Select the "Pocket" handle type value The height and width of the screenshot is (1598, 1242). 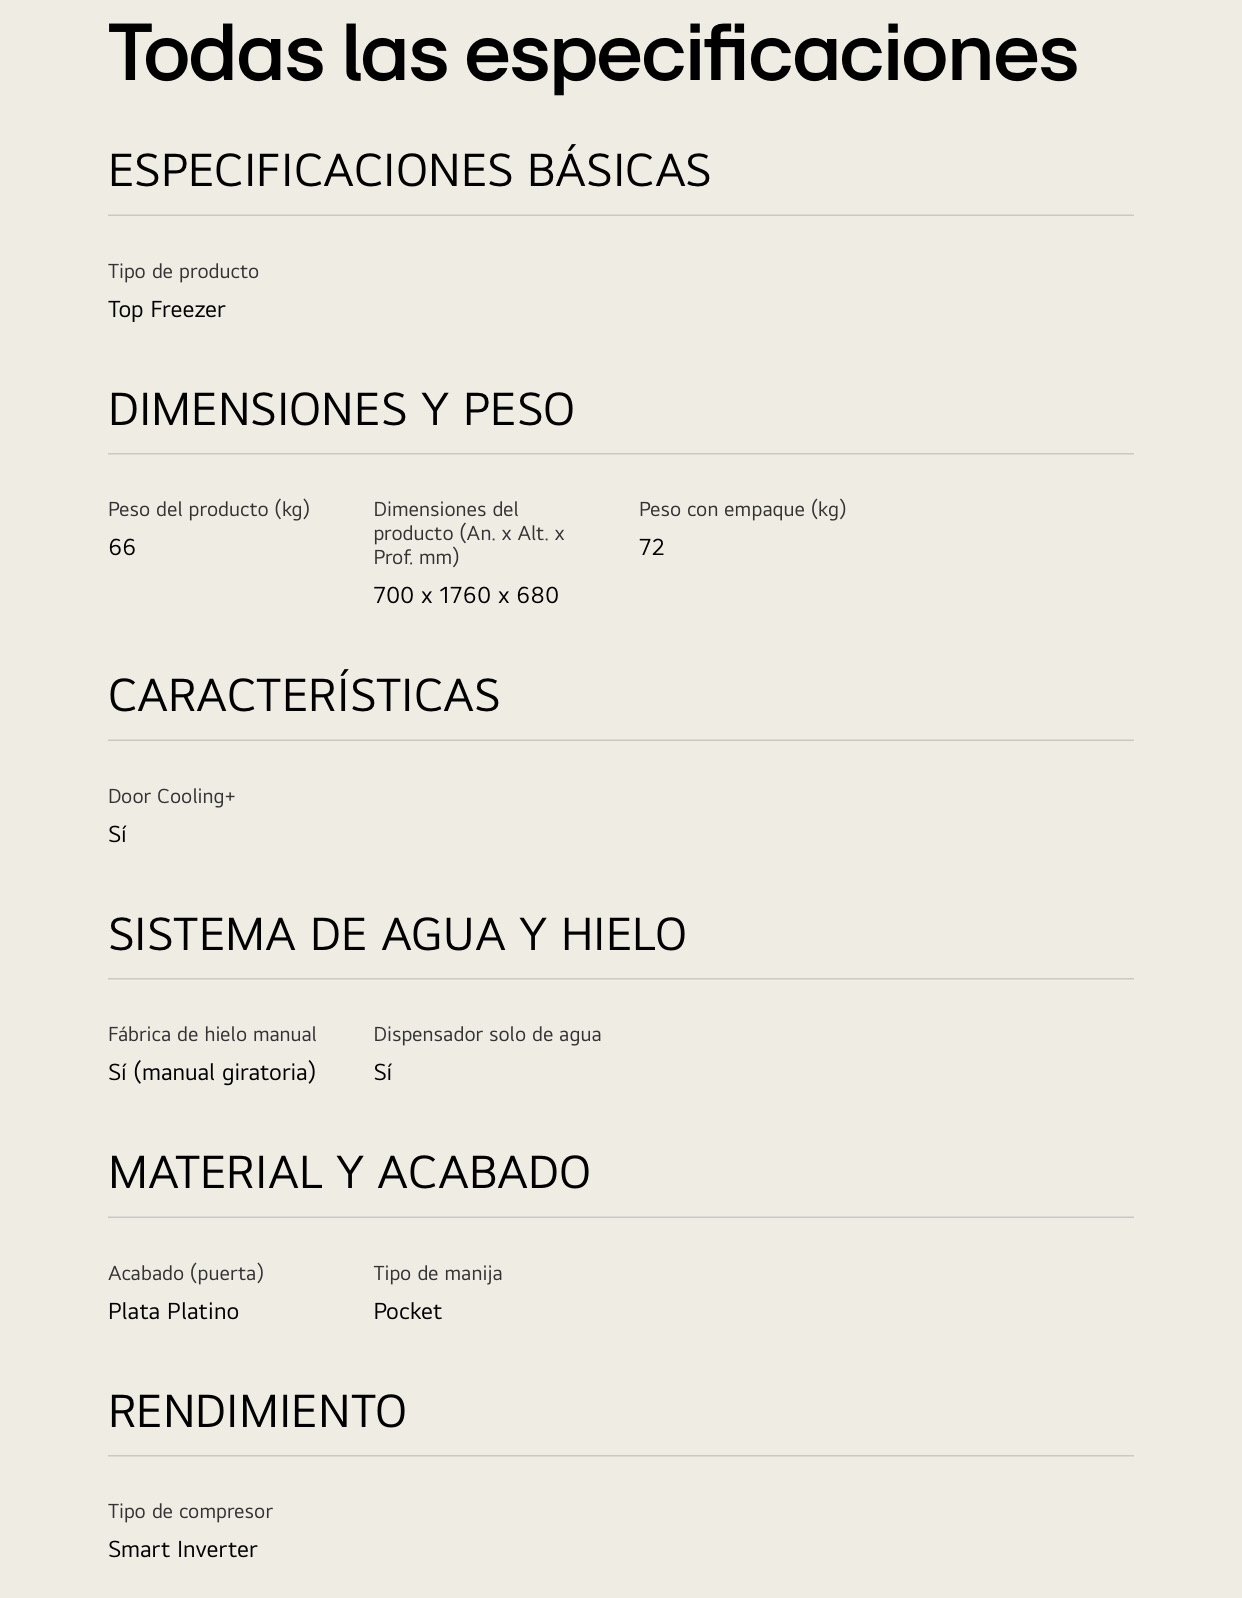(407, 1311)
